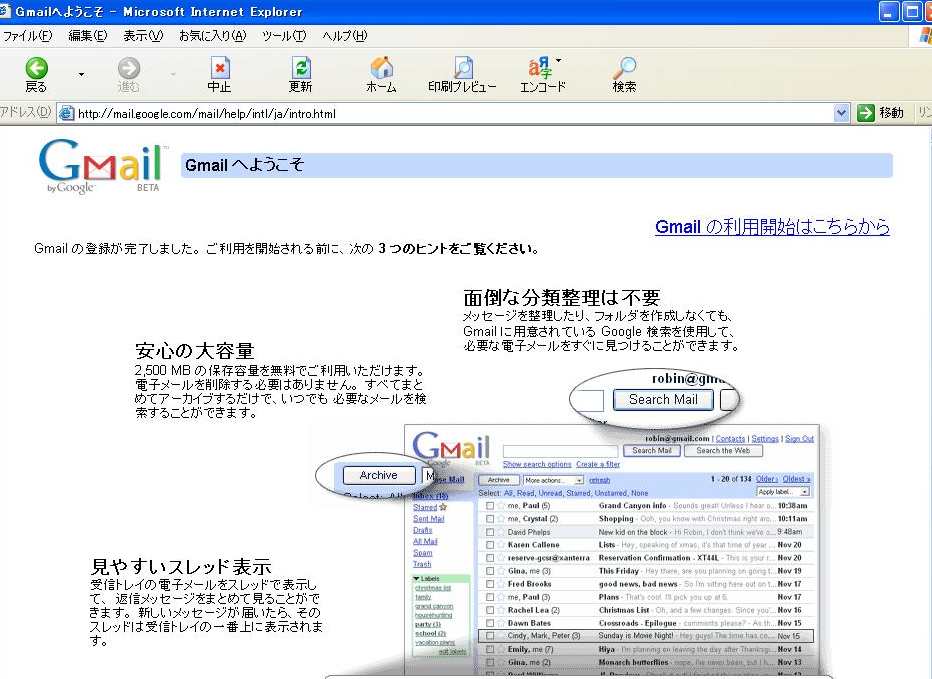This screenshot has width=932, height=679.
Task: Click the paragraph mentioning 2,500 MB の保存容量
Action: point(281,391)
